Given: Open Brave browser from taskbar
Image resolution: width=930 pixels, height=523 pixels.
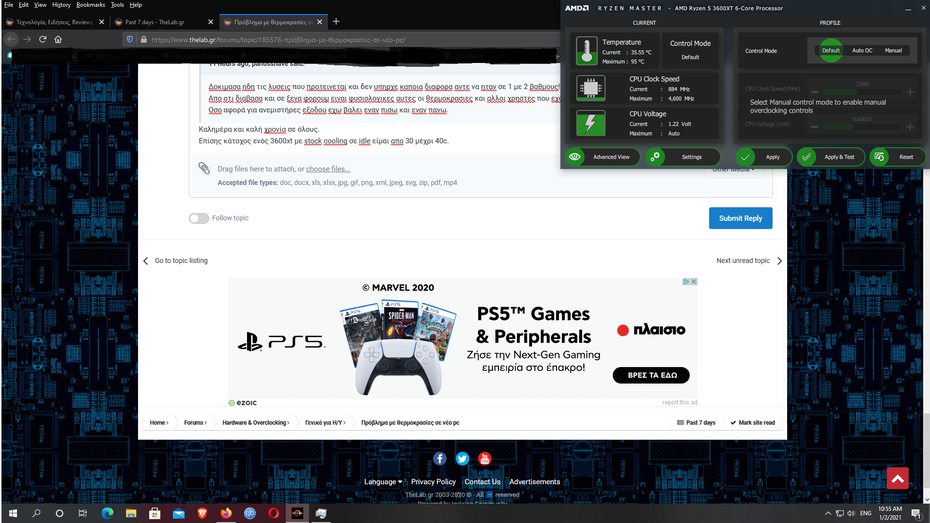Looking at the screenshot, I should [202, 514].
